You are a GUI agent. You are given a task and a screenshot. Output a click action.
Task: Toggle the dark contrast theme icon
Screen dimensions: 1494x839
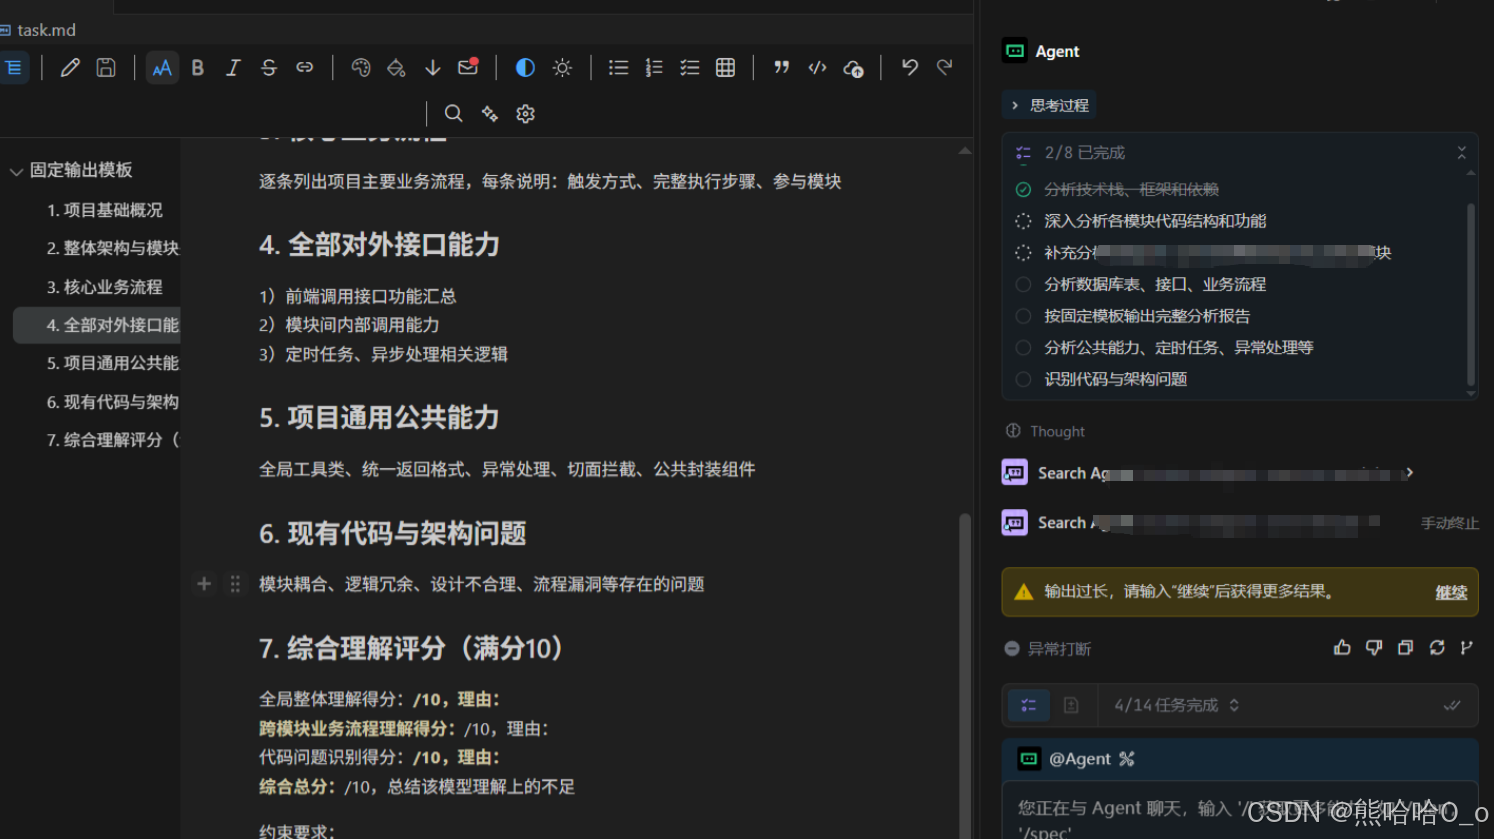[525, 68]
